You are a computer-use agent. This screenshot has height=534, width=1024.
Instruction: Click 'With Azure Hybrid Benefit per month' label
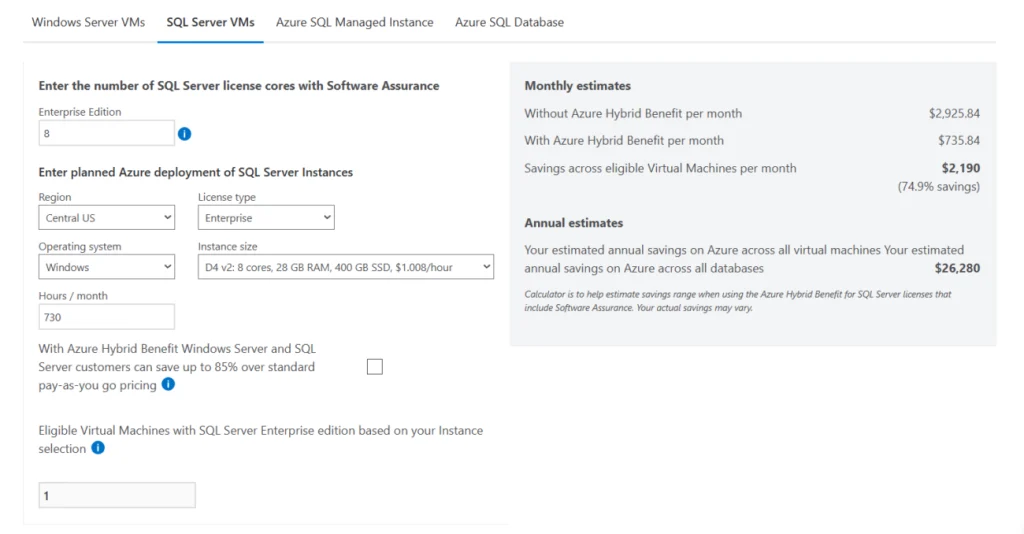tap(624, 140)
